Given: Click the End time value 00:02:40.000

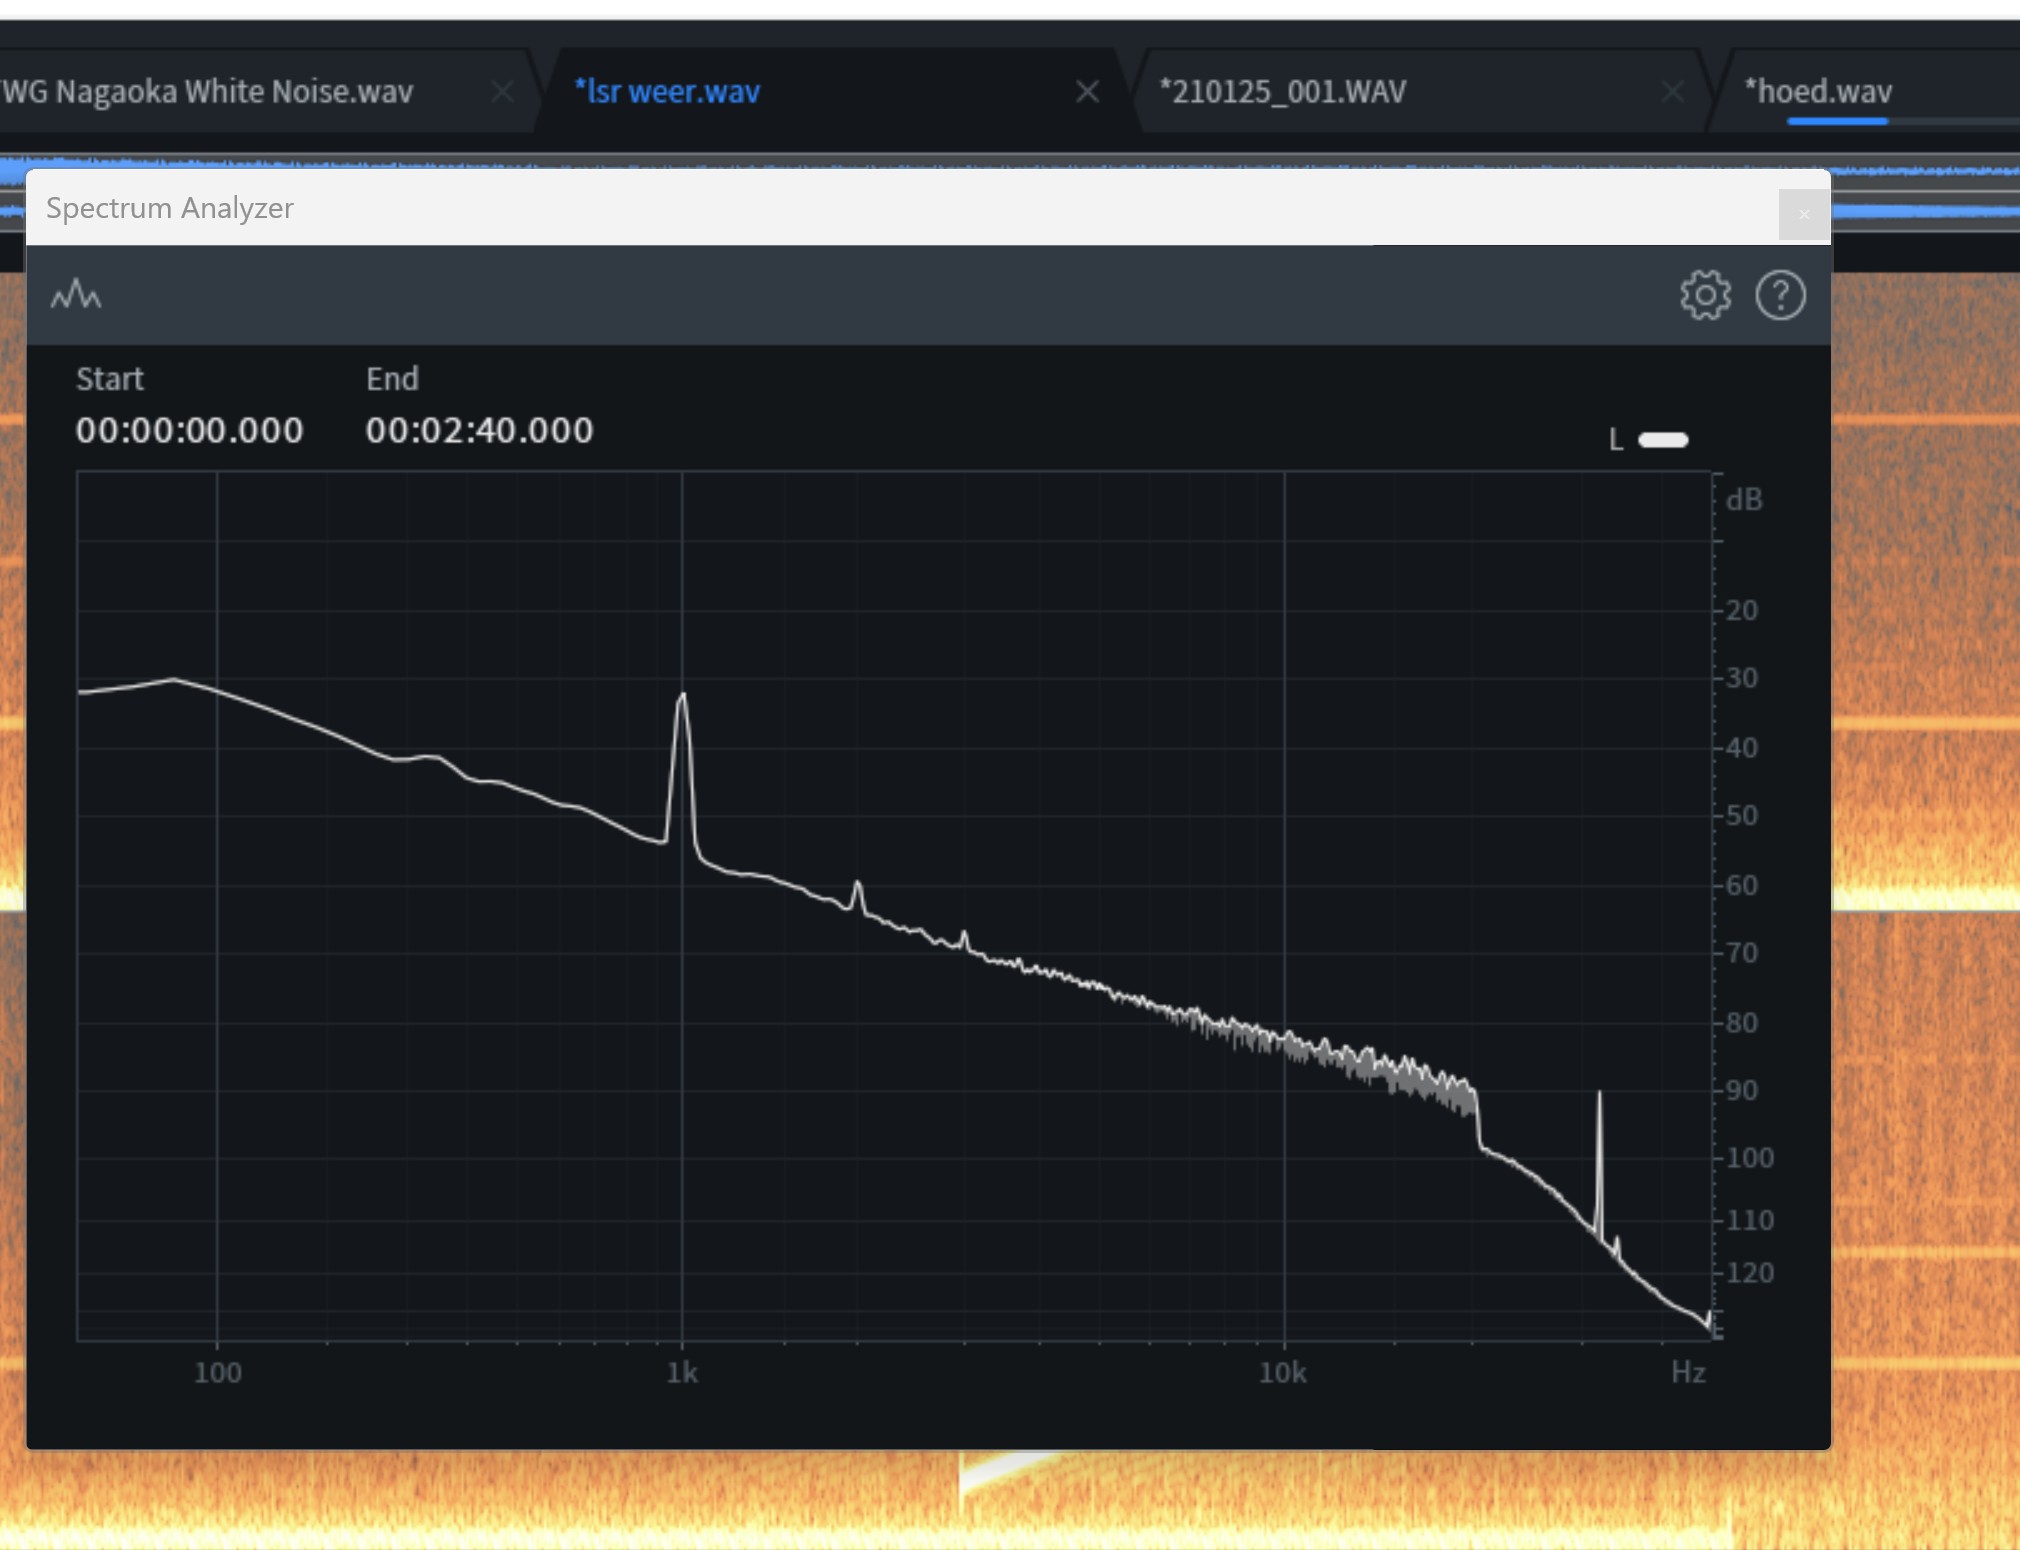Looking at the screenshot, I should pyautogui.click(x=479, y=430).
